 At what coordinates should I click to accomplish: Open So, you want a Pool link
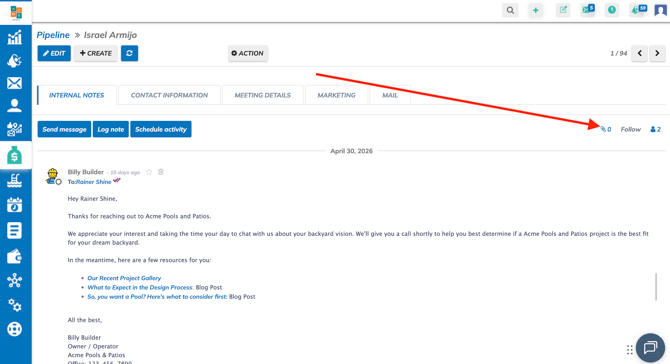click(x=157, y=296)
